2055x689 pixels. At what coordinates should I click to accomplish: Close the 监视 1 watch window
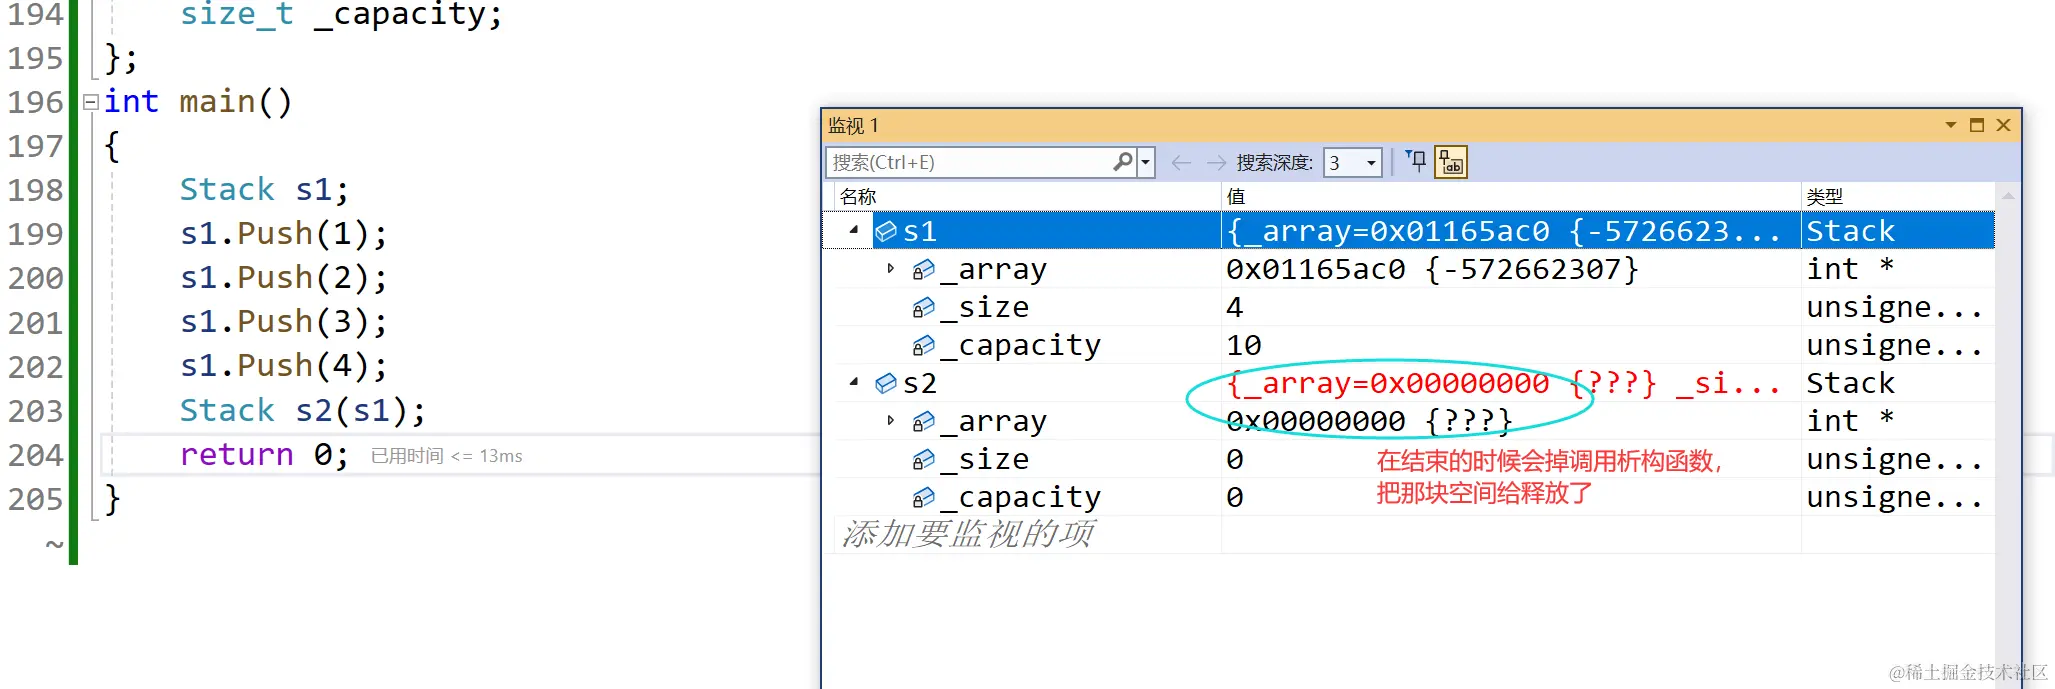click(x=2003, y=125)
